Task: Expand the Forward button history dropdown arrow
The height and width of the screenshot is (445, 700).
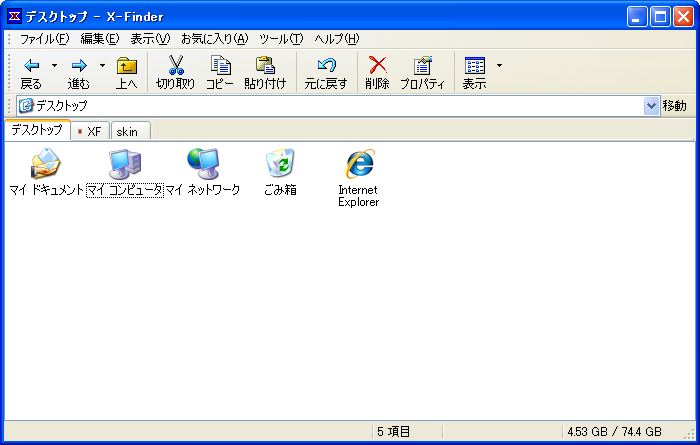Action: point(102,66)
